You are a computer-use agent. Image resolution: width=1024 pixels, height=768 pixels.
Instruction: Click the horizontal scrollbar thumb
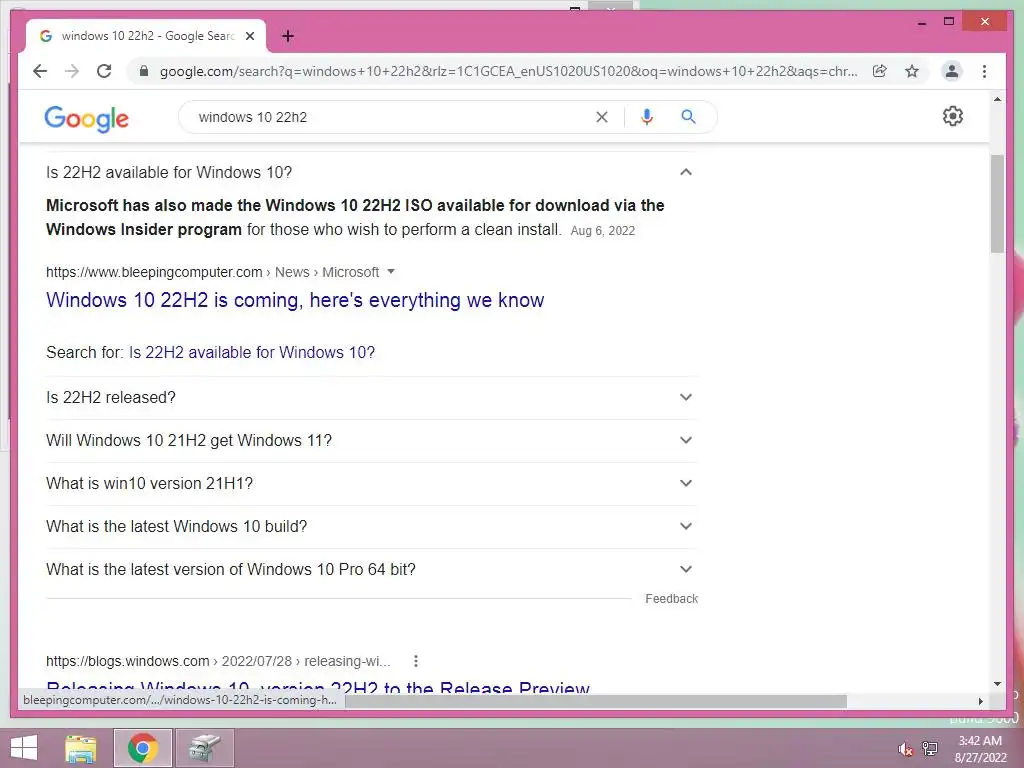pyautogui.click(x=596, y=701)
